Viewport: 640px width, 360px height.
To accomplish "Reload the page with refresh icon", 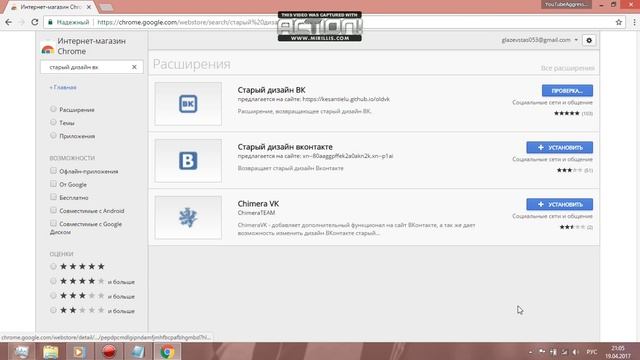I will [x=35, y=22].
